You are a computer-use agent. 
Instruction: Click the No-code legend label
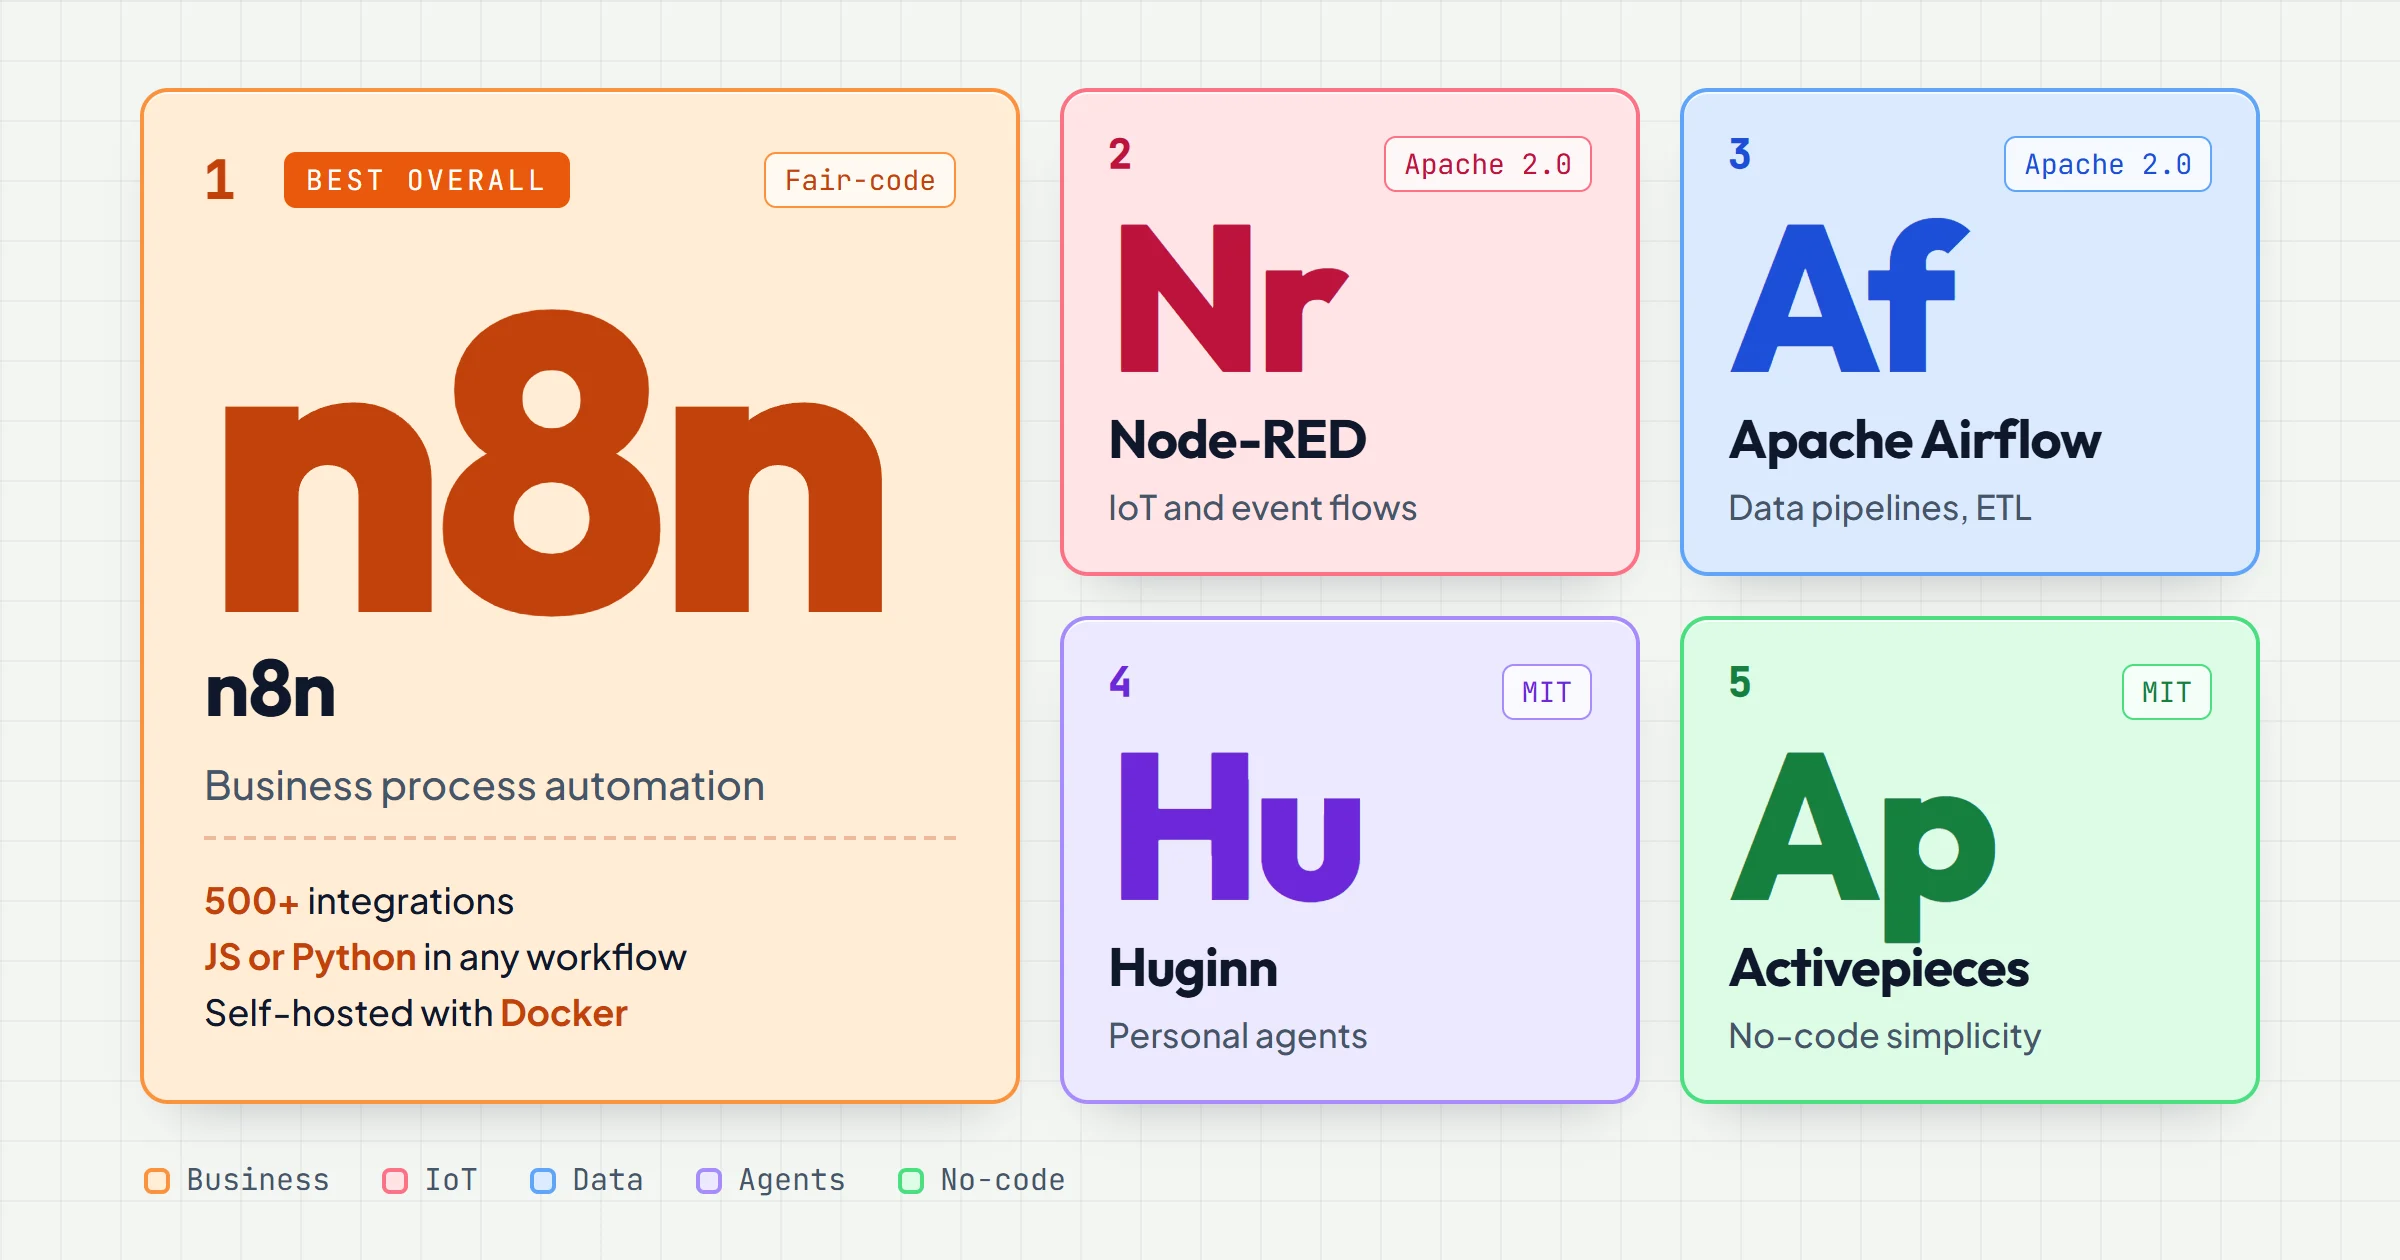(x=1003, y=1180)
